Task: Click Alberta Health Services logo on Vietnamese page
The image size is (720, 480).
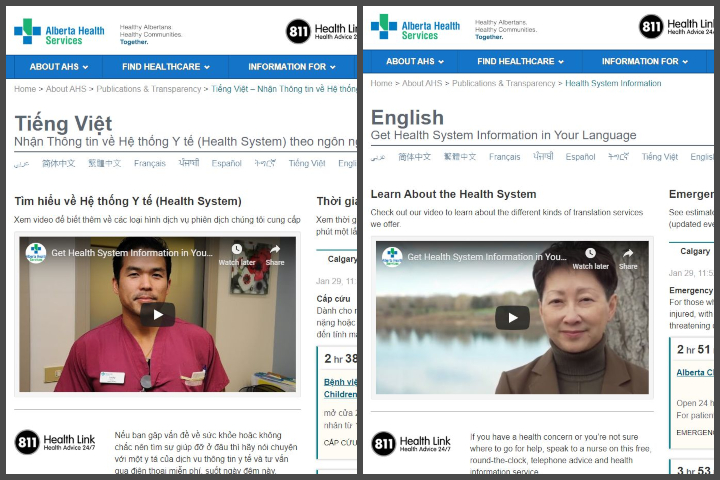Action: click(x=59, y=32)
